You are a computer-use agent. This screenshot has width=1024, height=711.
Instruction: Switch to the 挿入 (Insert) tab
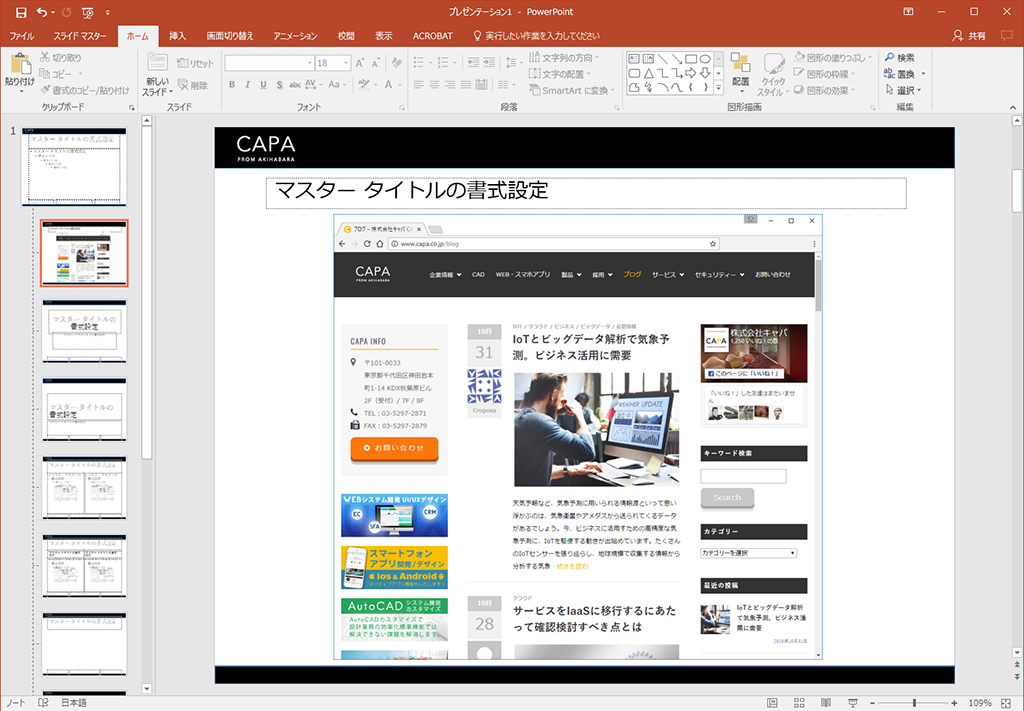pyautogui.click(x=177, y=36)
